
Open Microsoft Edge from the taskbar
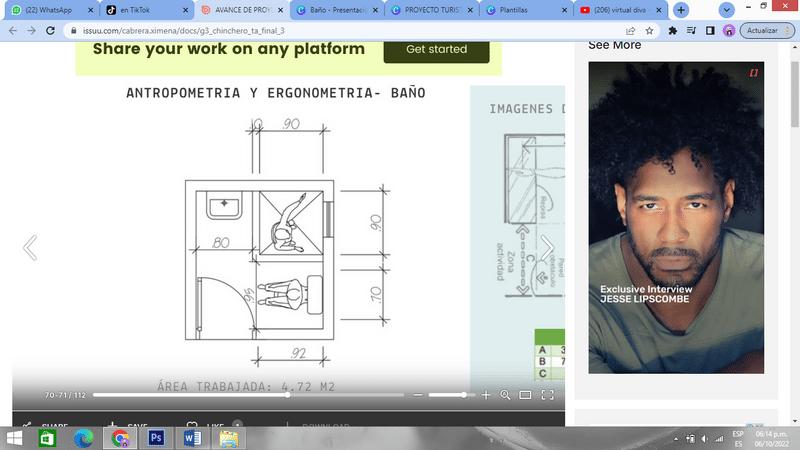click(83, 438)
